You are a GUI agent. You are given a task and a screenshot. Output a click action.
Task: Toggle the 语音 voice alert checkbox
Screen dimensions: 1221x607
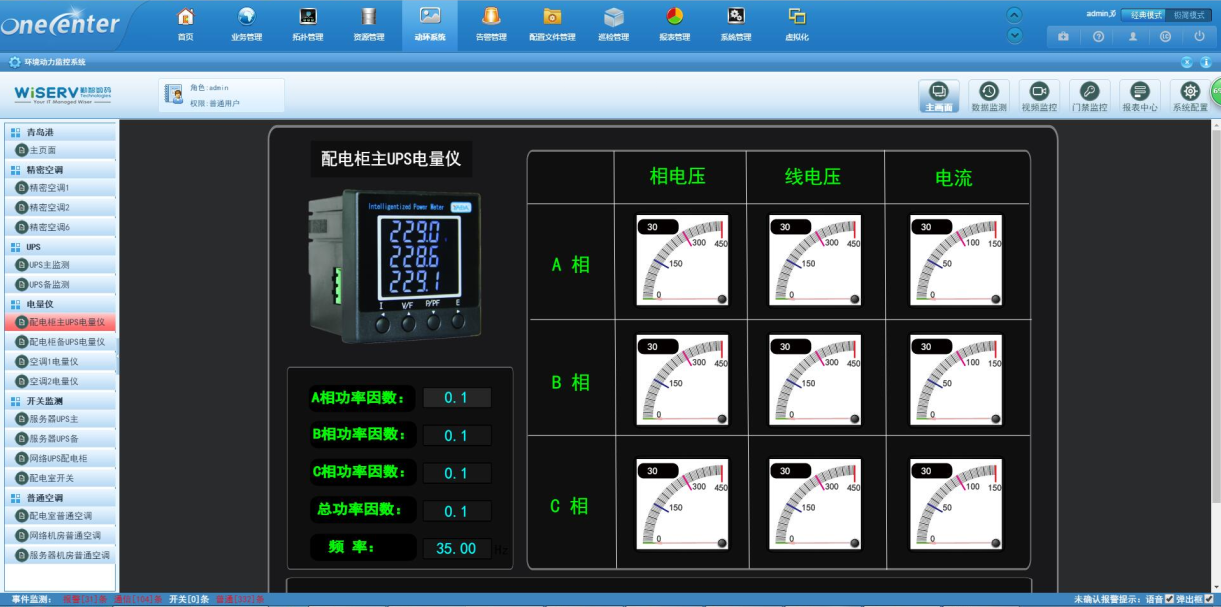1170,600
